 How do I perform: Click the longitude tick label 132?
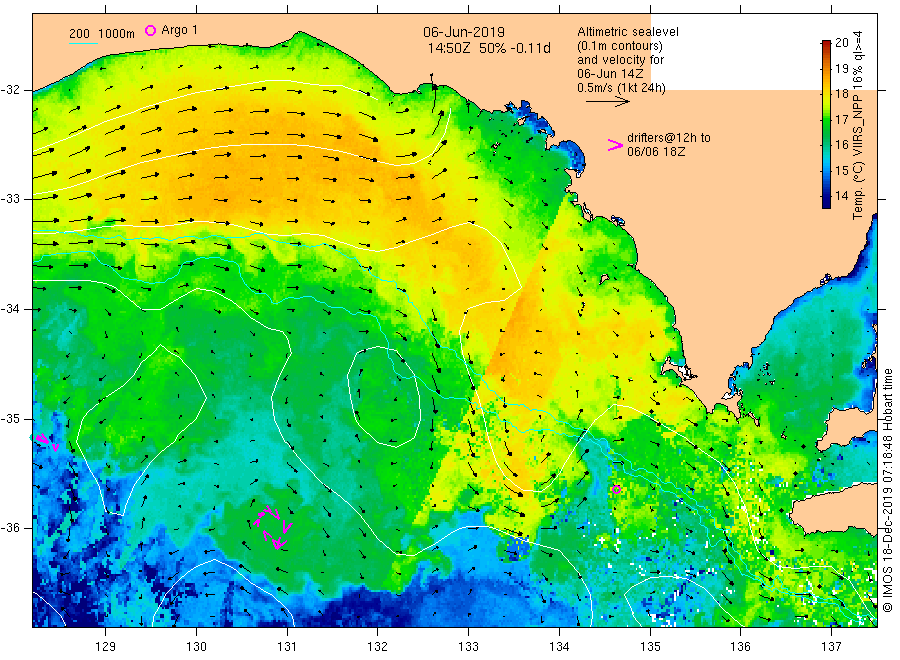point(378,647)
